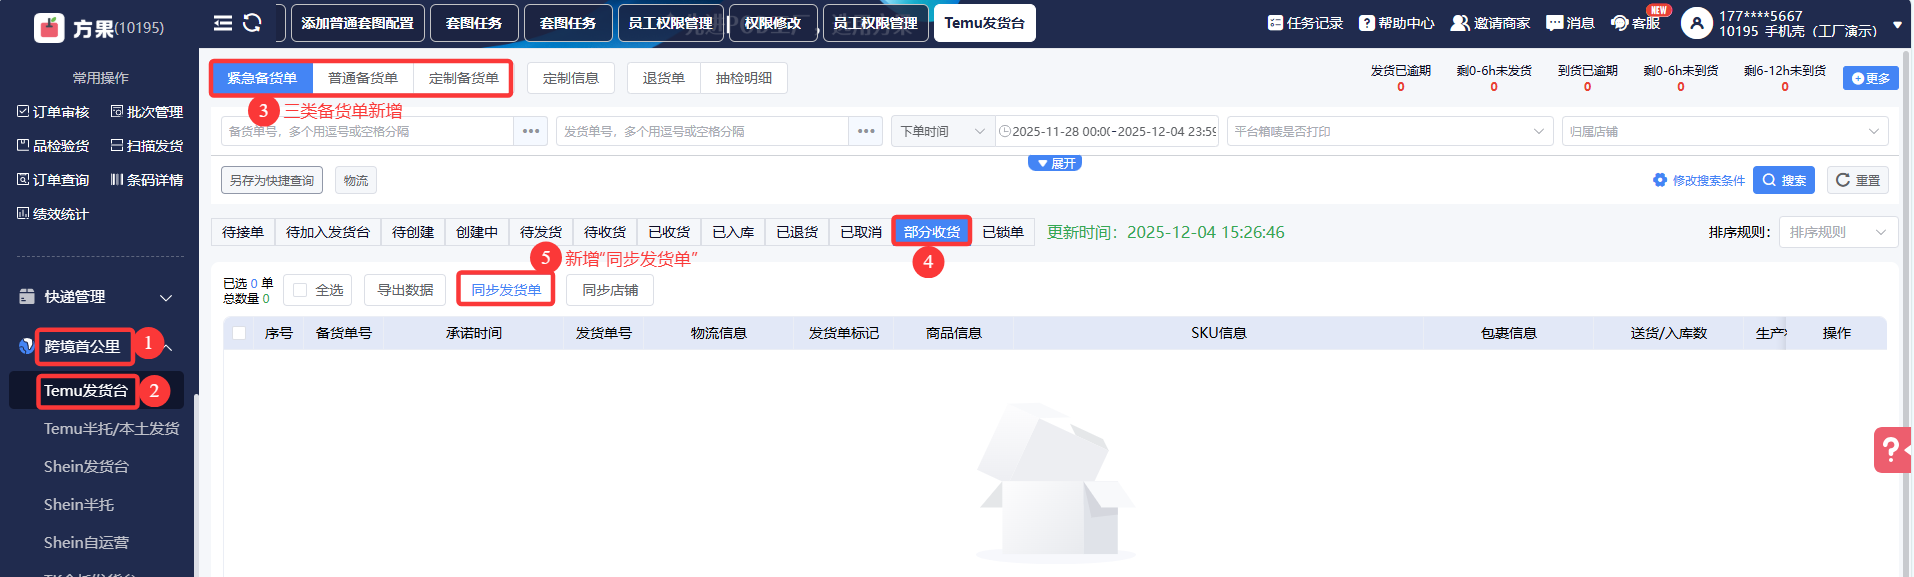Screen dimensions: 1914x577
Task: Open 订单审核 in sidebar
Action: point(53,112)
